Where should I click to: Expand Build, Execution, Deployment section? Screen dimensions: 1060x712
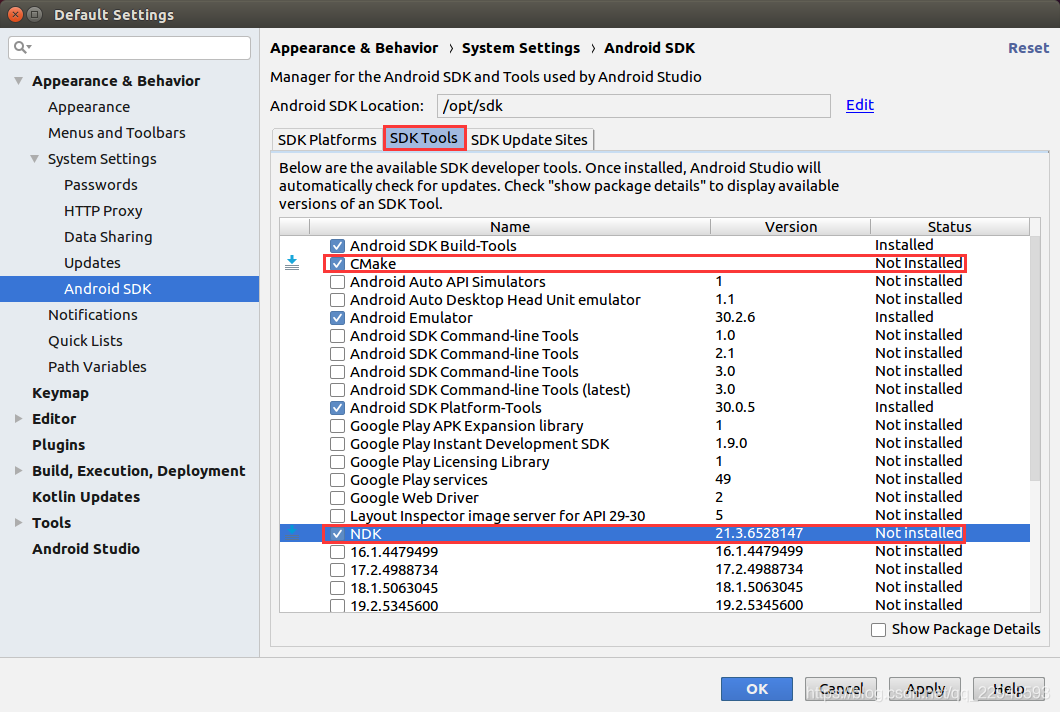[x=18, y=471]
